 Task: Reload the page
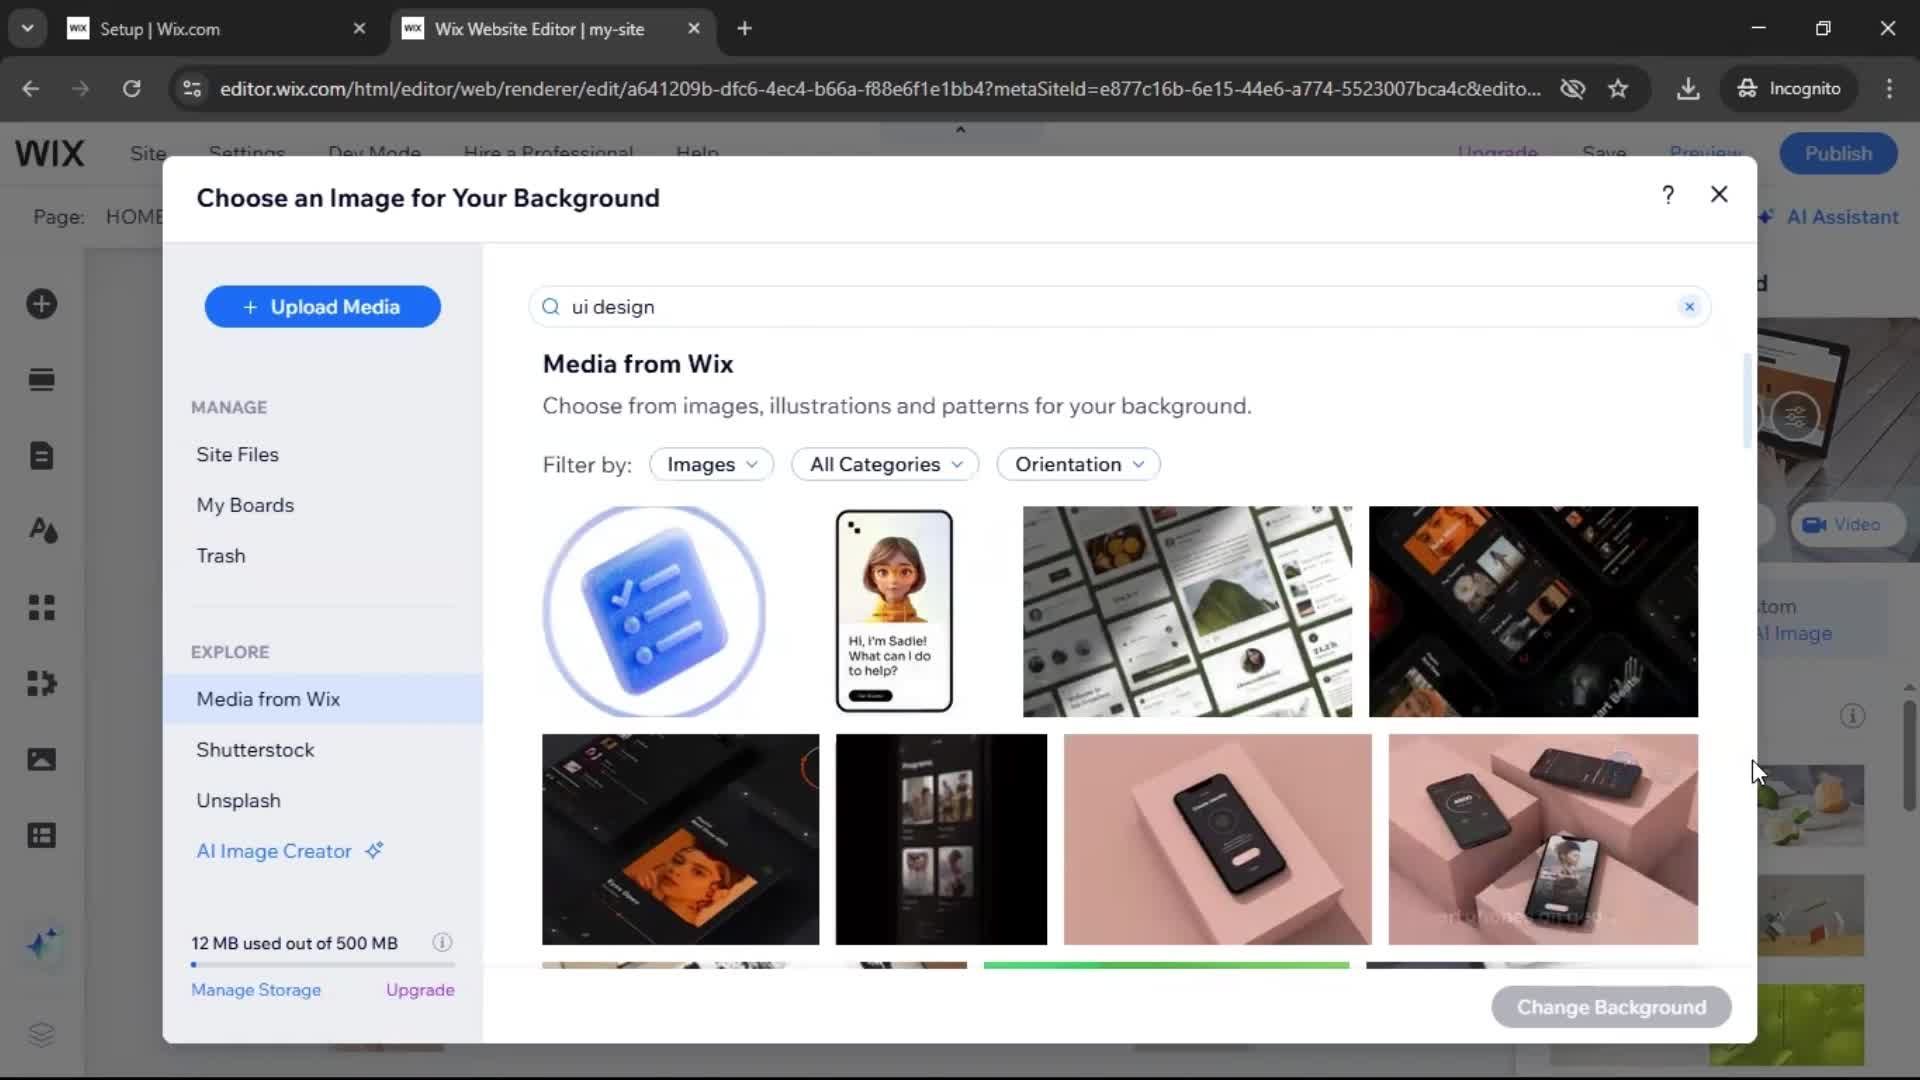pyautogui.click(x=131, y=88)
